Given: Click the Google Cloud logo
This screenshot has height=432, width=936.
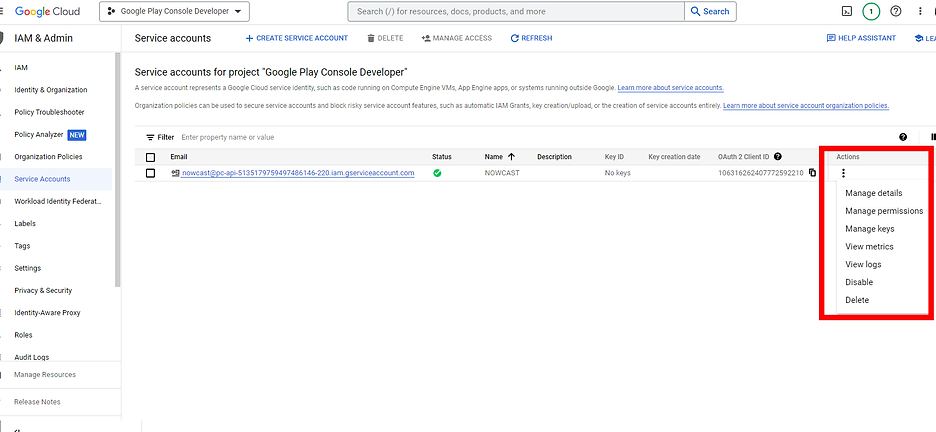Looking at the screenshot, I should pyautogui.click(x=47, y=11).
